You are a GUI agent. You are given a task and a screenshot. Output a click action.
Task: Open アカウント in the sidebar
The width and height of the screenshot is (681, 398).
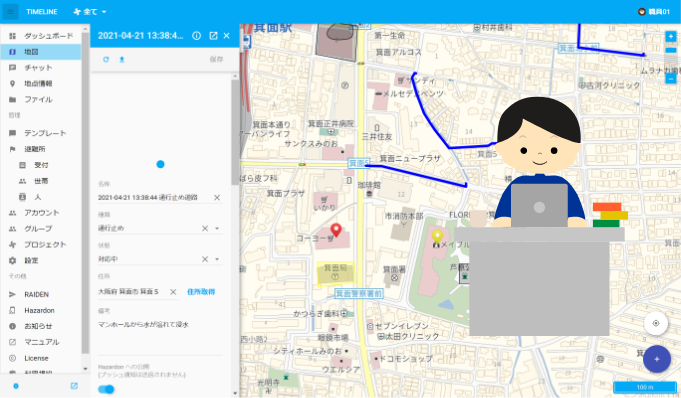click(40, 213)
